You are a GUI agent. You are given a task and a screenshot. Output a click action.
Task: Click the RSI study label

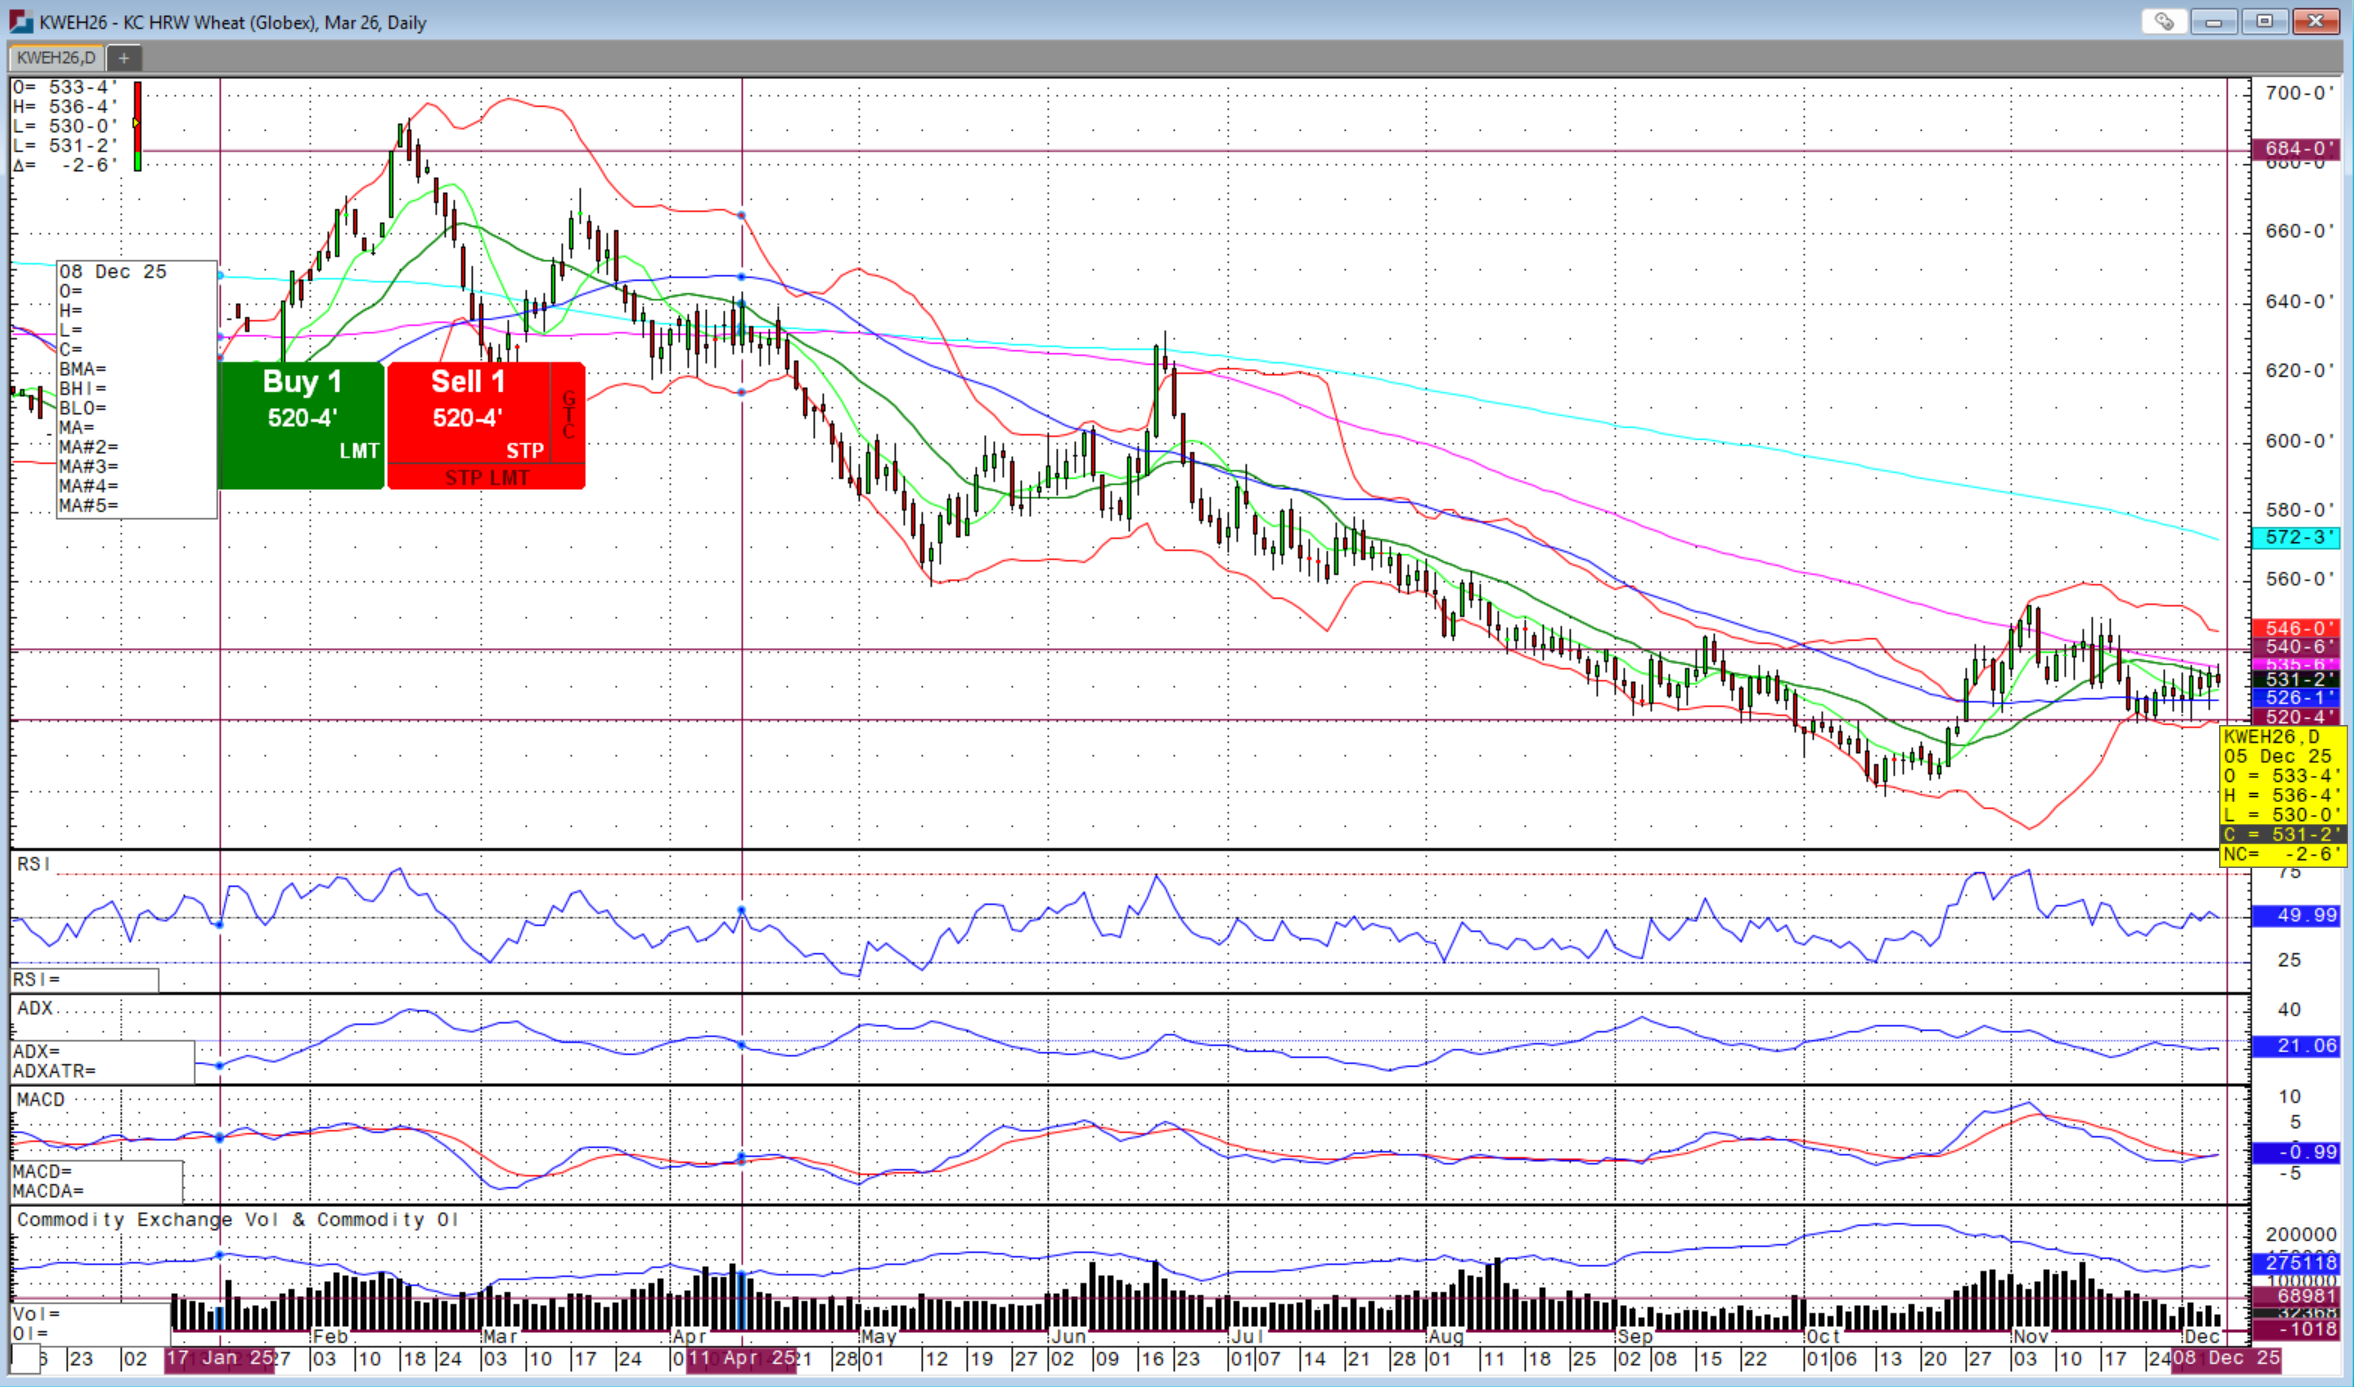coord(34,864)
